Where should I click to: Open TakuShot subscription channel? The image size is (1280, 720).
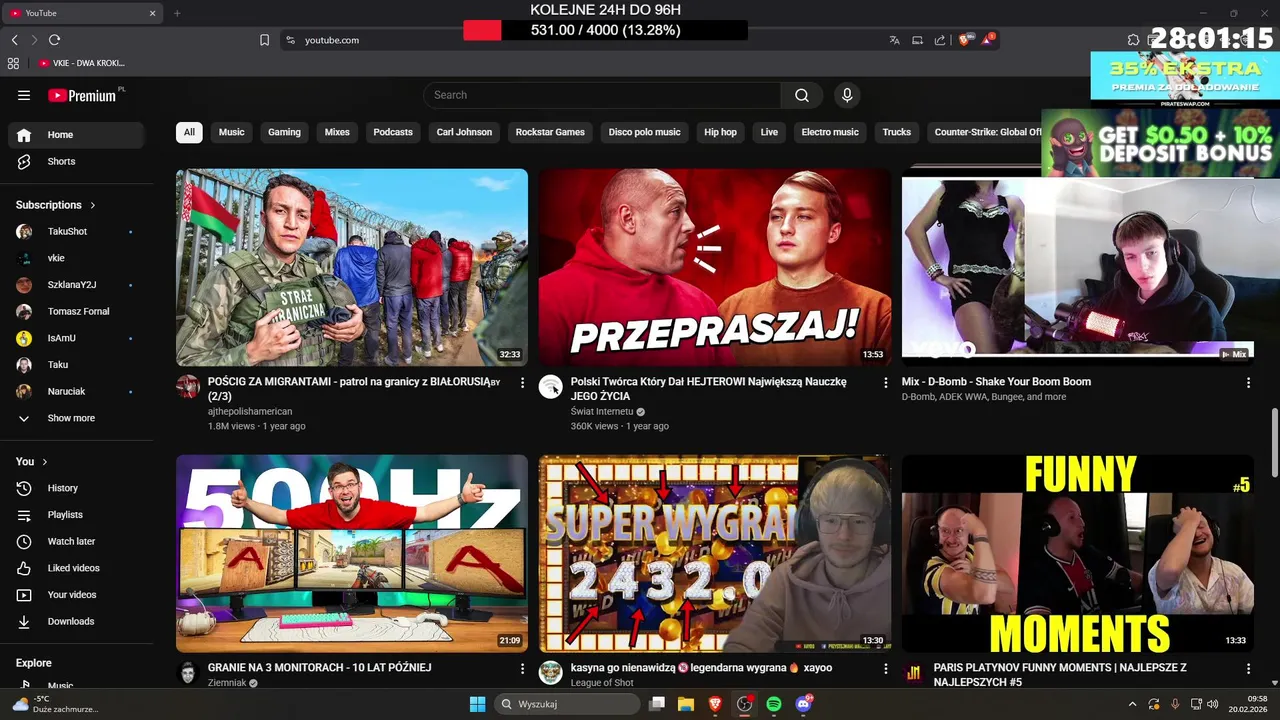pos(76,232)
